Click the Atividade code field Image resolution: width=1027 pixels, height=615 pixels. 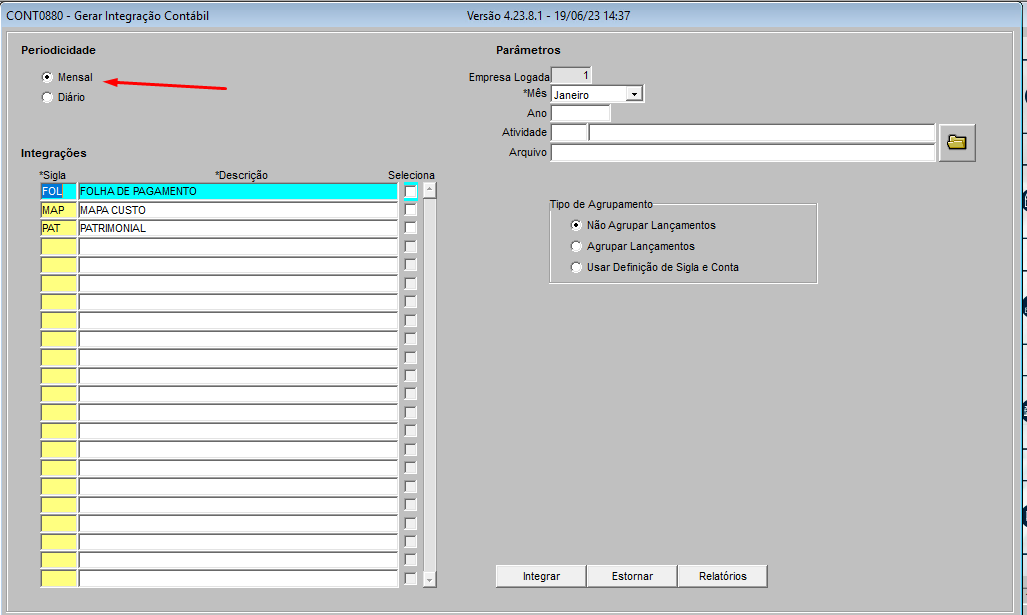click(568, 133)
